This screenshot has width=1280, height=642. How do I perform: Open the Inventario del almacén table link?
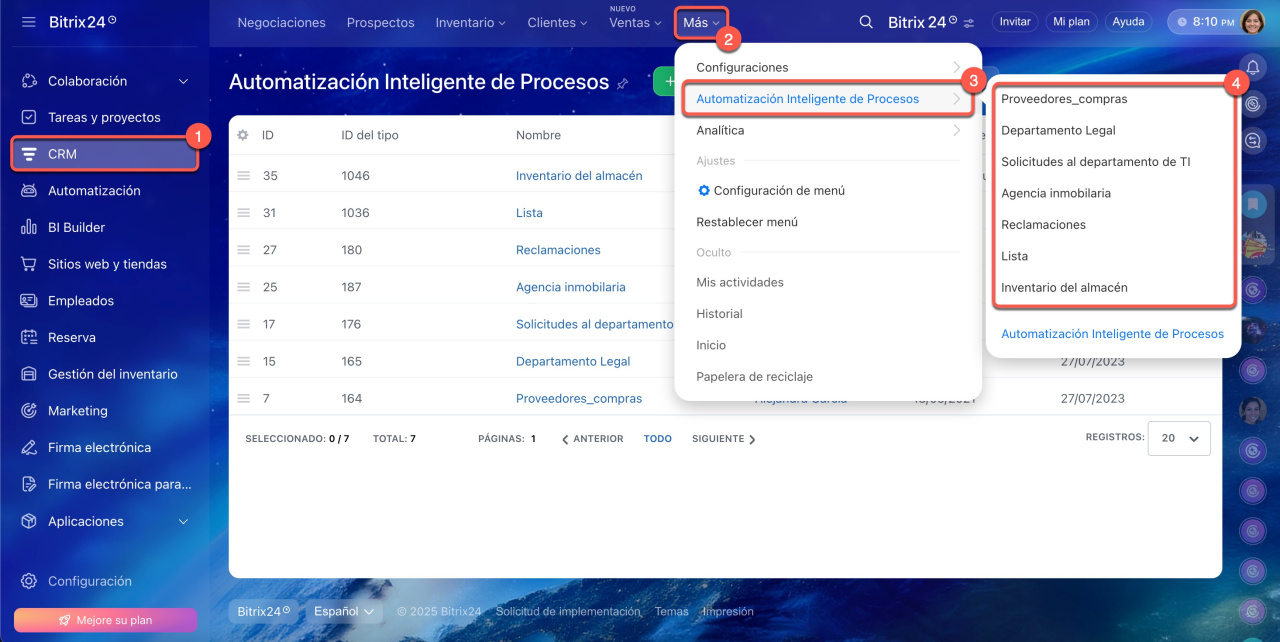click(579, 176)
